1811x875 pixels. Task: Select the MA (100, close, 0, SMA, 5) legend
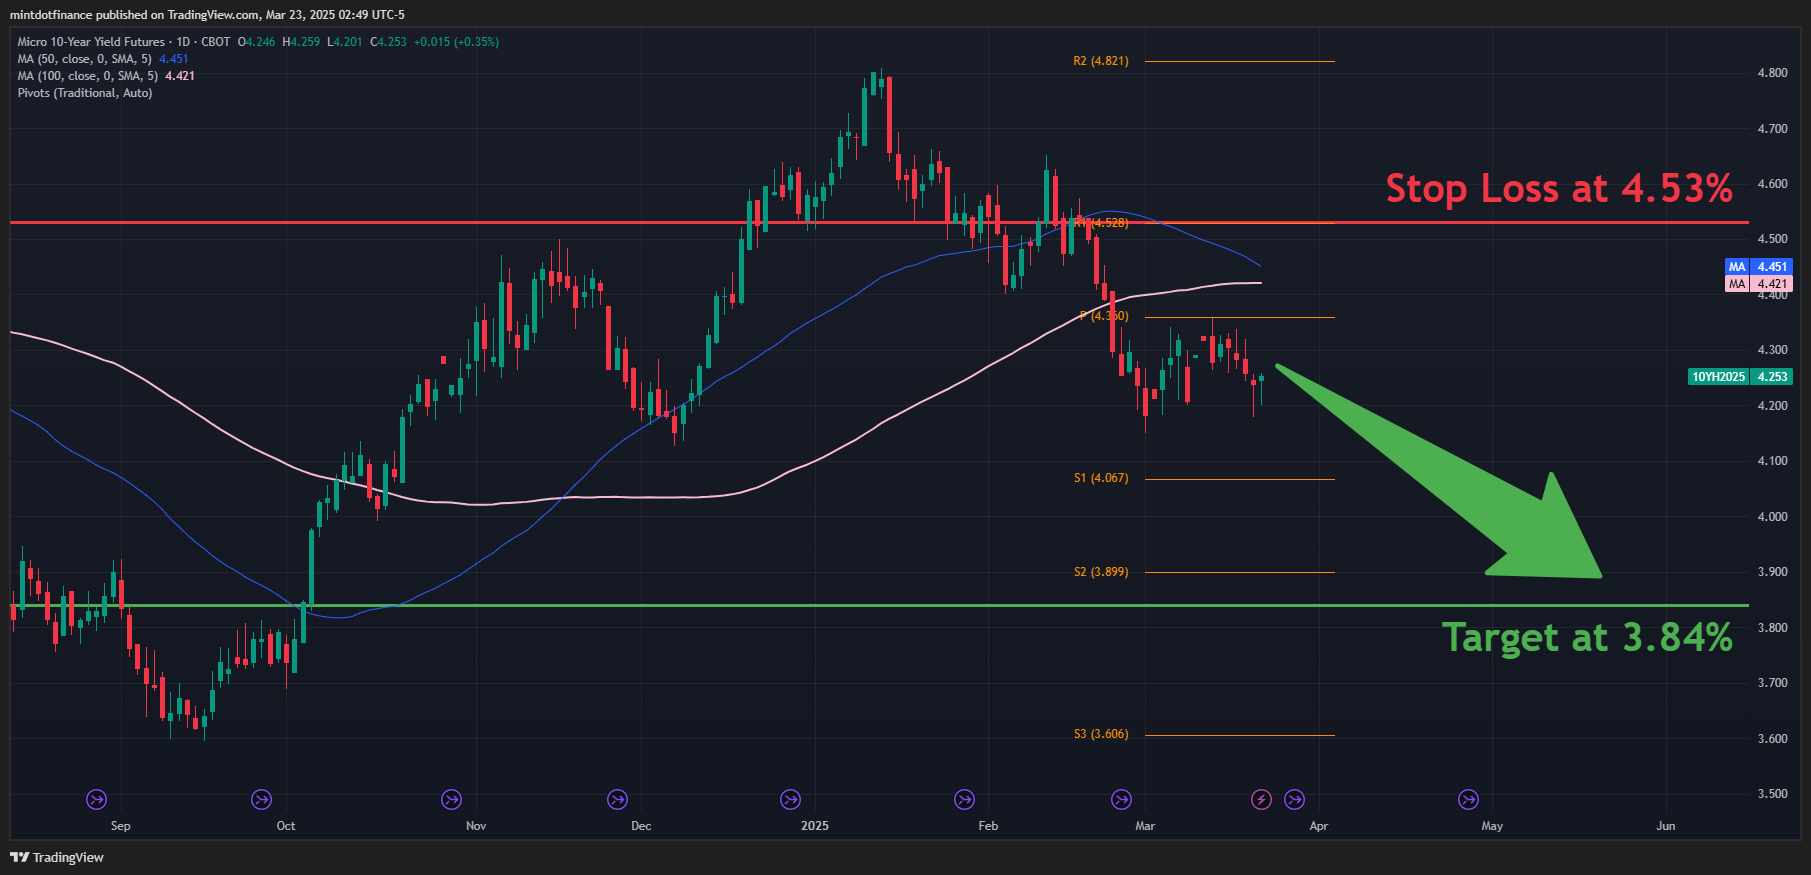(88, 76)
